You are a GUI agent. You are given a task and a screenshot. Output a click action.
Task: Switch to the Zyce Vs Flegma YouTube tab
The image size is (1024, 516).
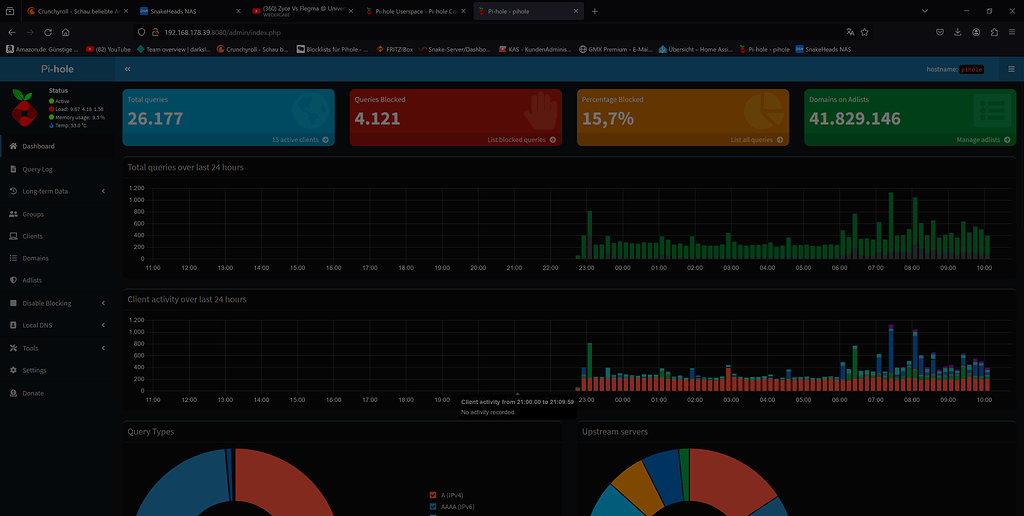click(x=304, y=11)
